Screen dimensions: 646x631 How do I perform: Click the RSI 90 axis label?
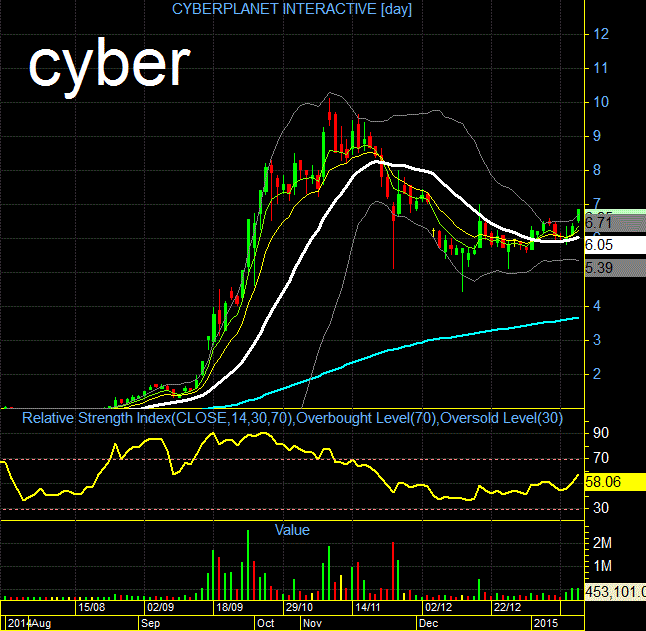[601, 433]
